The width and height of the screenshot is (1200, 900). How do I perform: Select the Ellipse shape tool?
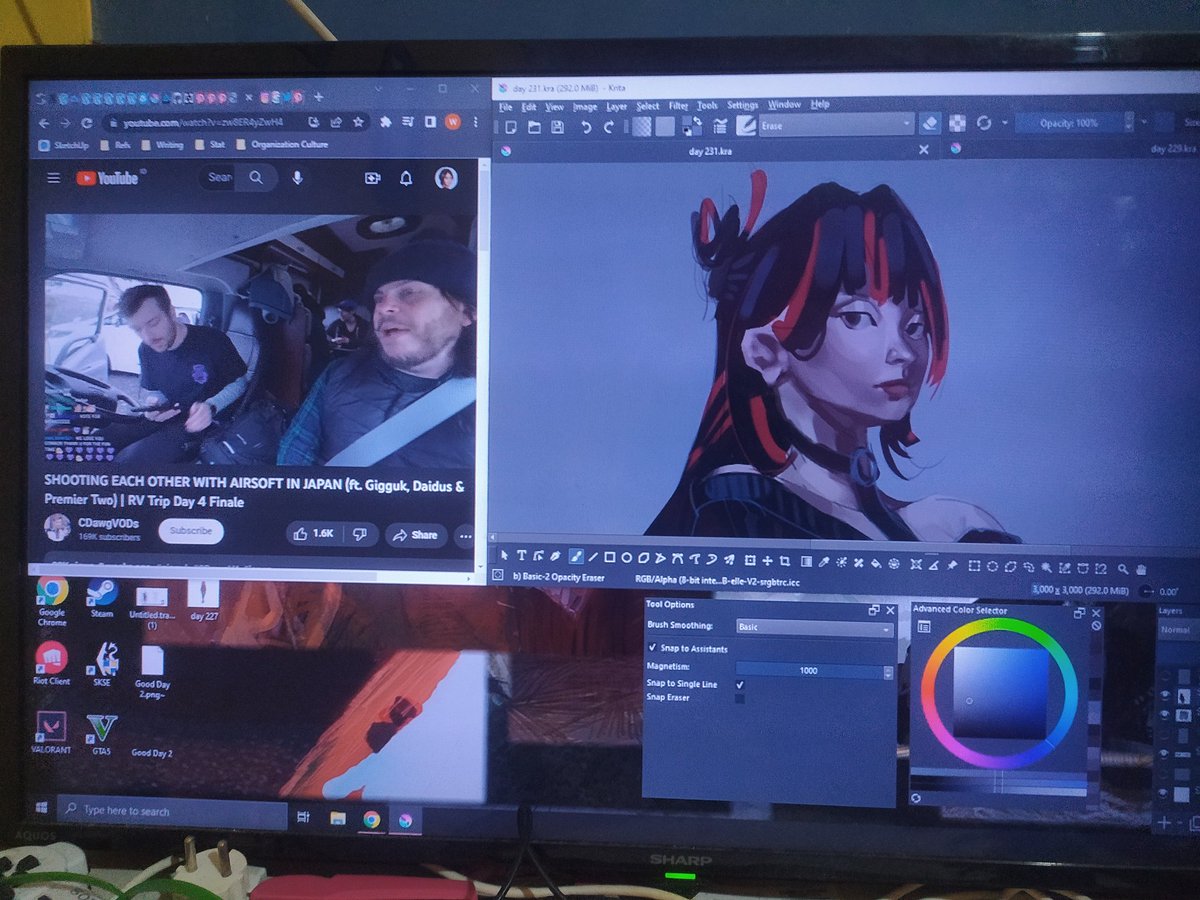[x=625, y=557]
